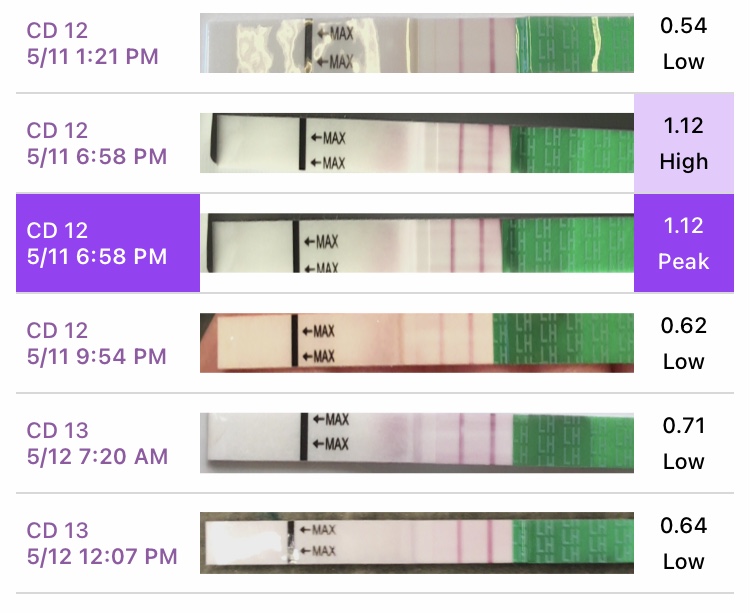Open the strip photo in the Peak row
The width and height of the screenshot is (750, 613).
tap(417, 243)
